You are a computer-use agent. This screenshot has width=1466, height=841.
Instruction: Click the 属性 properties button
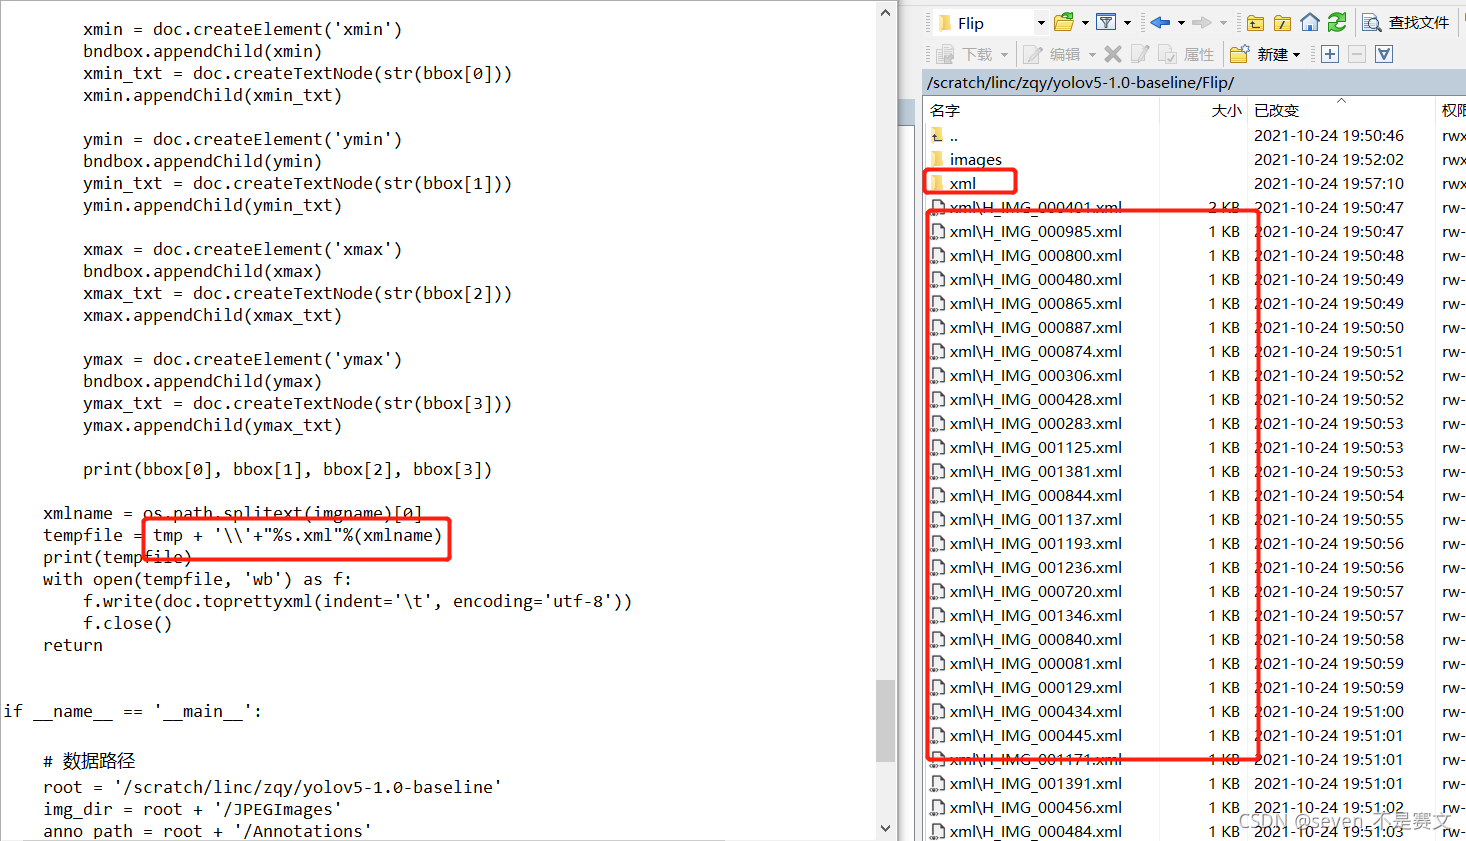pyautogui.click(x=1186, y=54)
